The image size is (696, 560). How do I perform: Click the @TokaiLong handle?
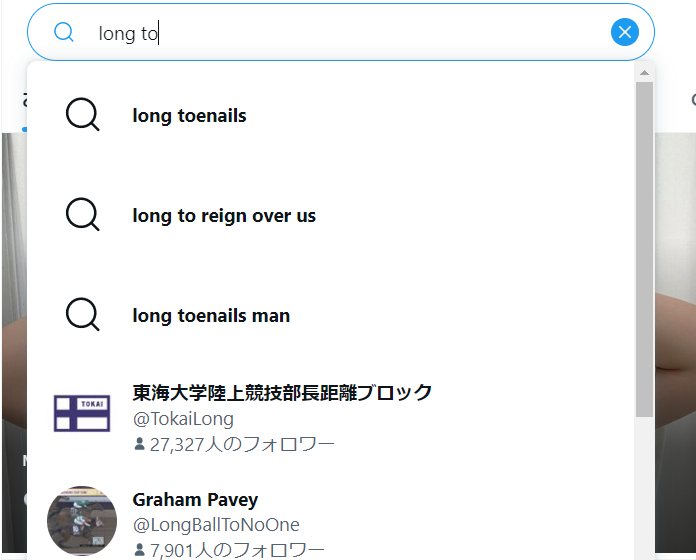183,419
